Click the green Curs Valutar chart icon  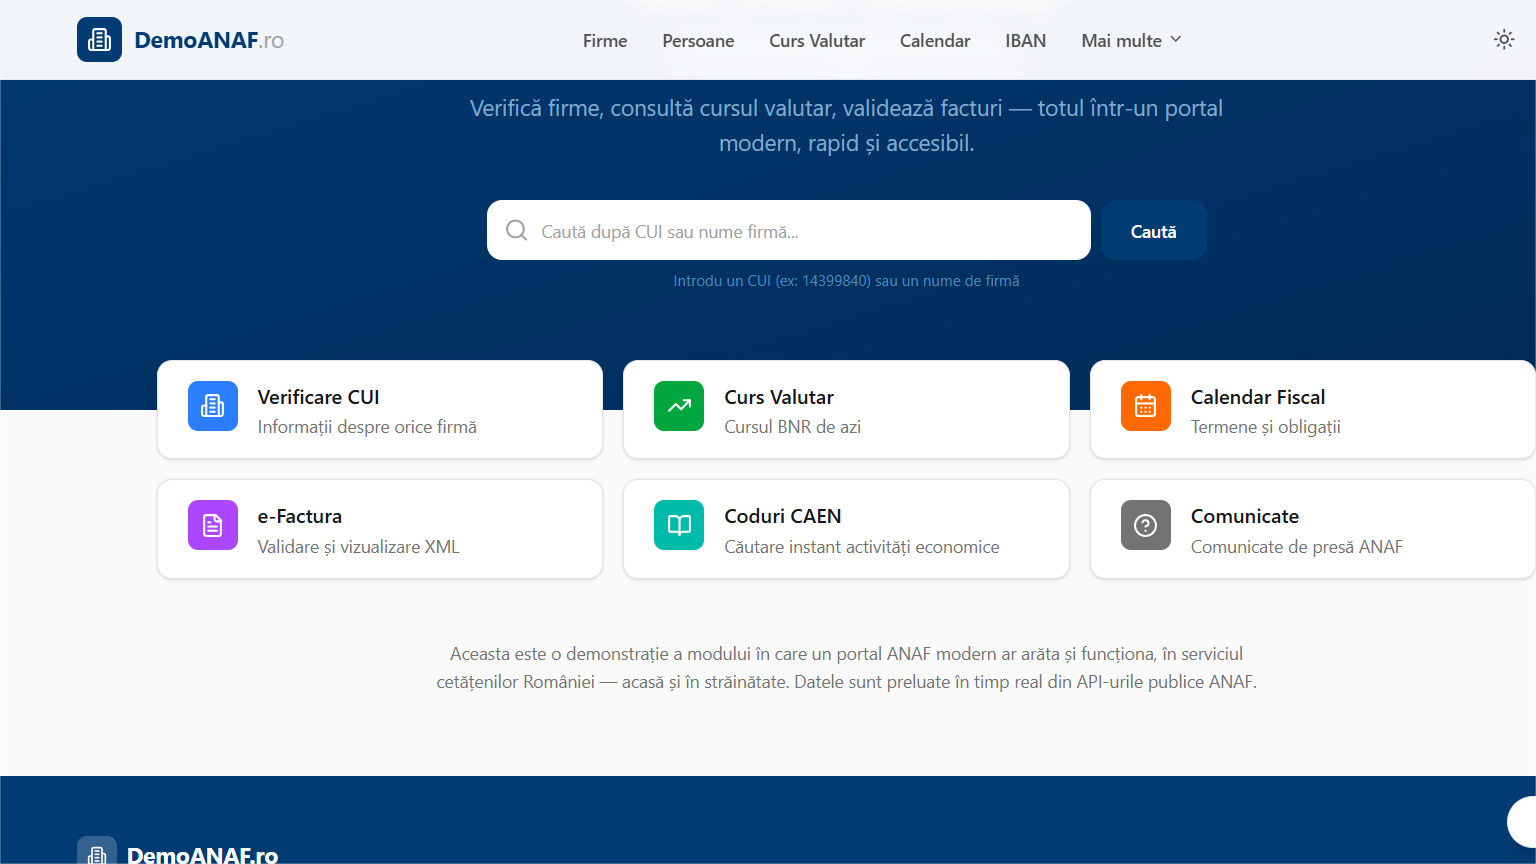679,406
